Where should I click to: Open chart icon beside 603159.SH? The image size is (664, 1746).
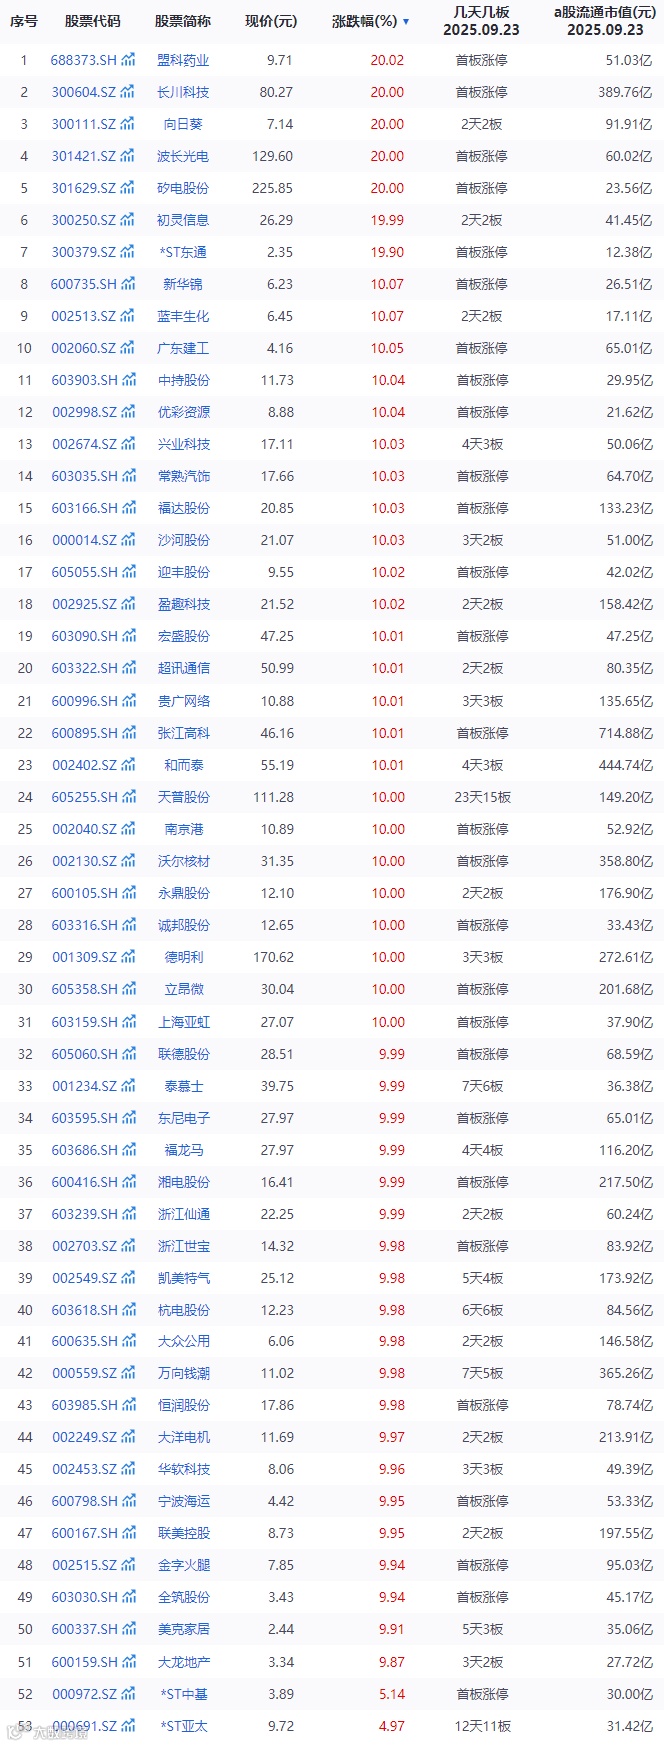tap(127, 1022)
